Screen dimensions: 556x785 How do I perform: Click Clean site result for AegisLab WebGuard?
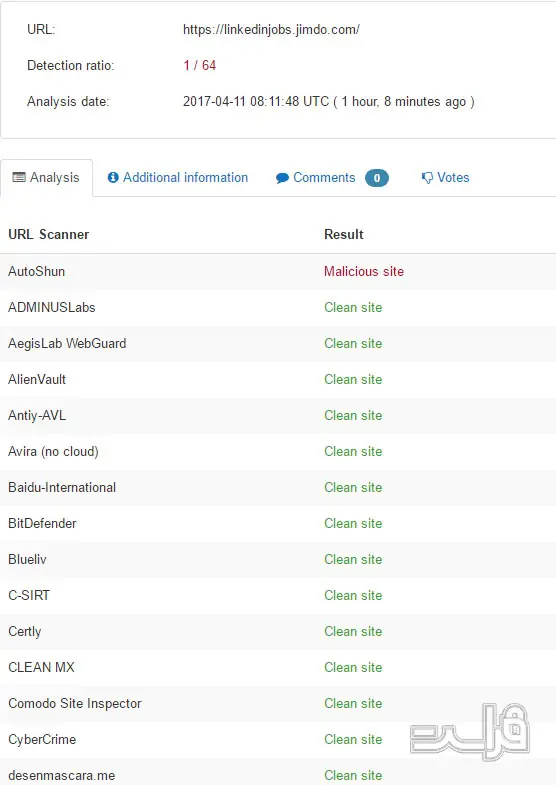(x=353, y=343)
